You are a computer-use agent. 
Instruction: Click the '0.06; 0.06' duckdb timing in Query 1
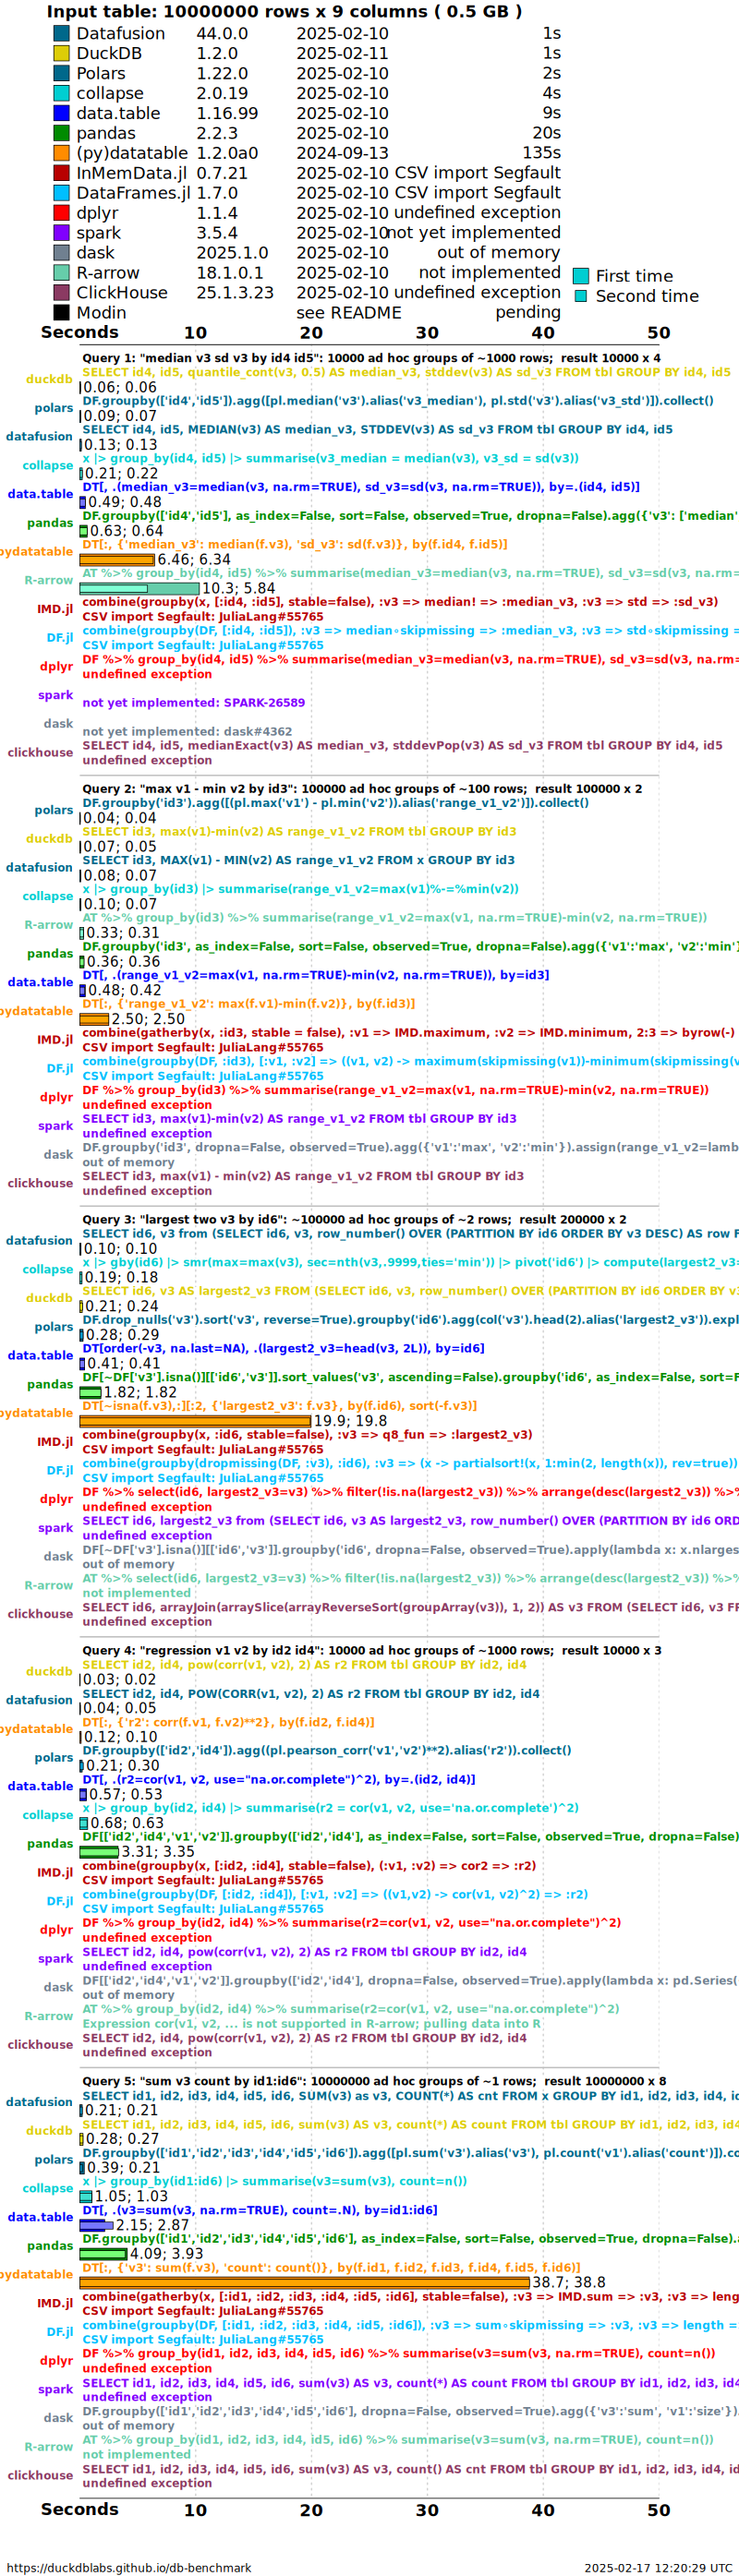pyautogui.click(x=120, y=387)
